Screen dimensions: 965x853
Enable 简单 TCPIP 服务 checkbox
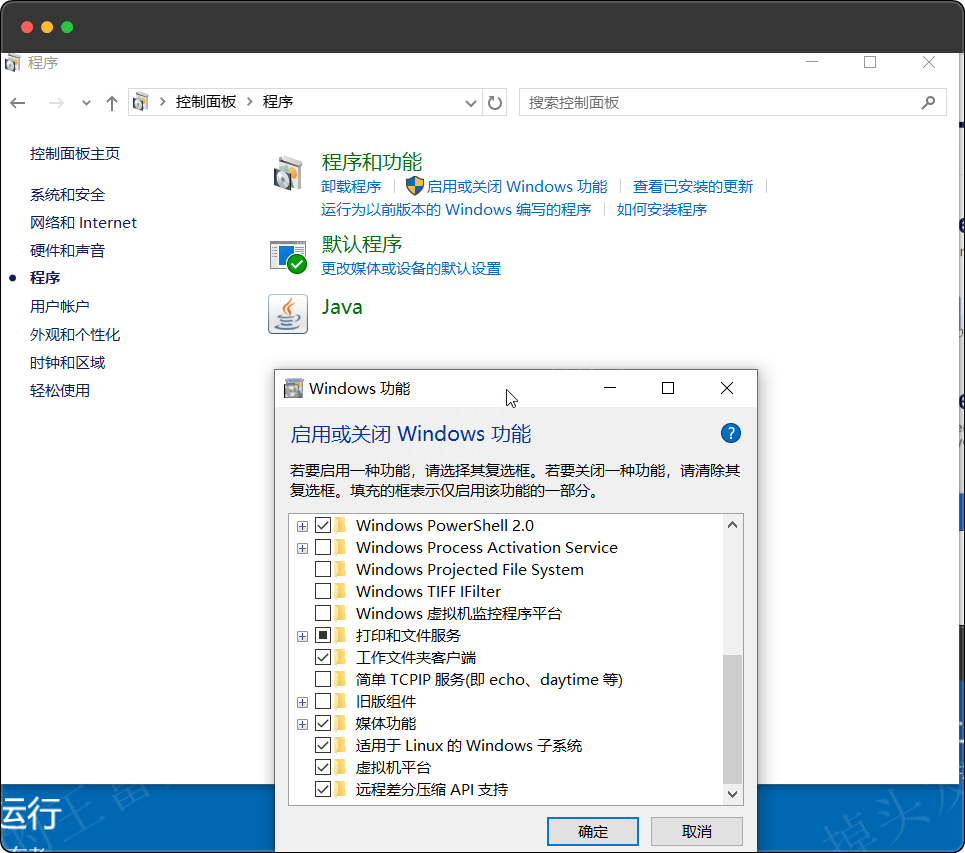pos(323,679)
